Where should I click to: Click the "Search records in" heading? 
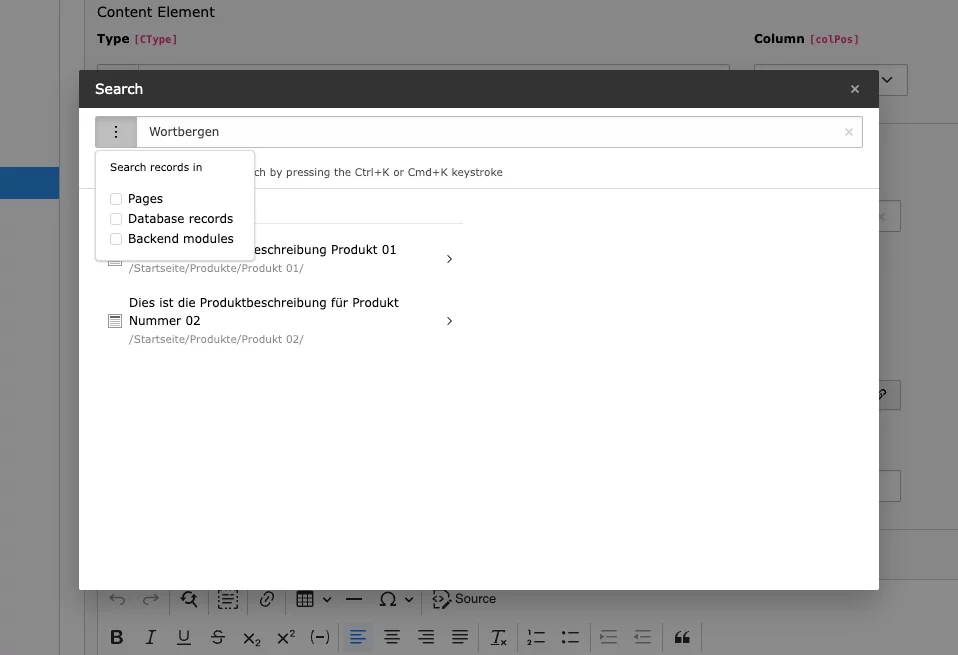coord(156,167)
